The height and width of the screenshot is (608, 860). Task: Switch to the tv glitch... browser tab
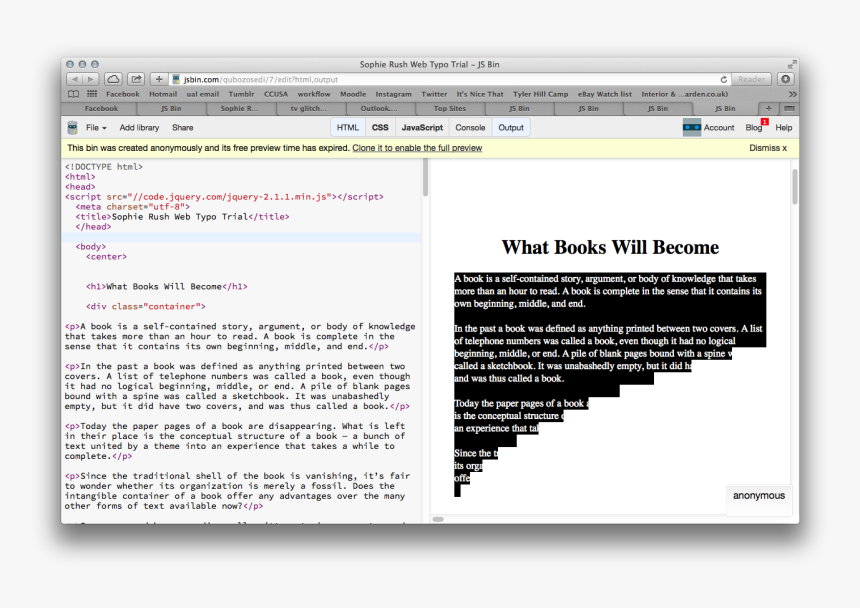tap(308, 109)
